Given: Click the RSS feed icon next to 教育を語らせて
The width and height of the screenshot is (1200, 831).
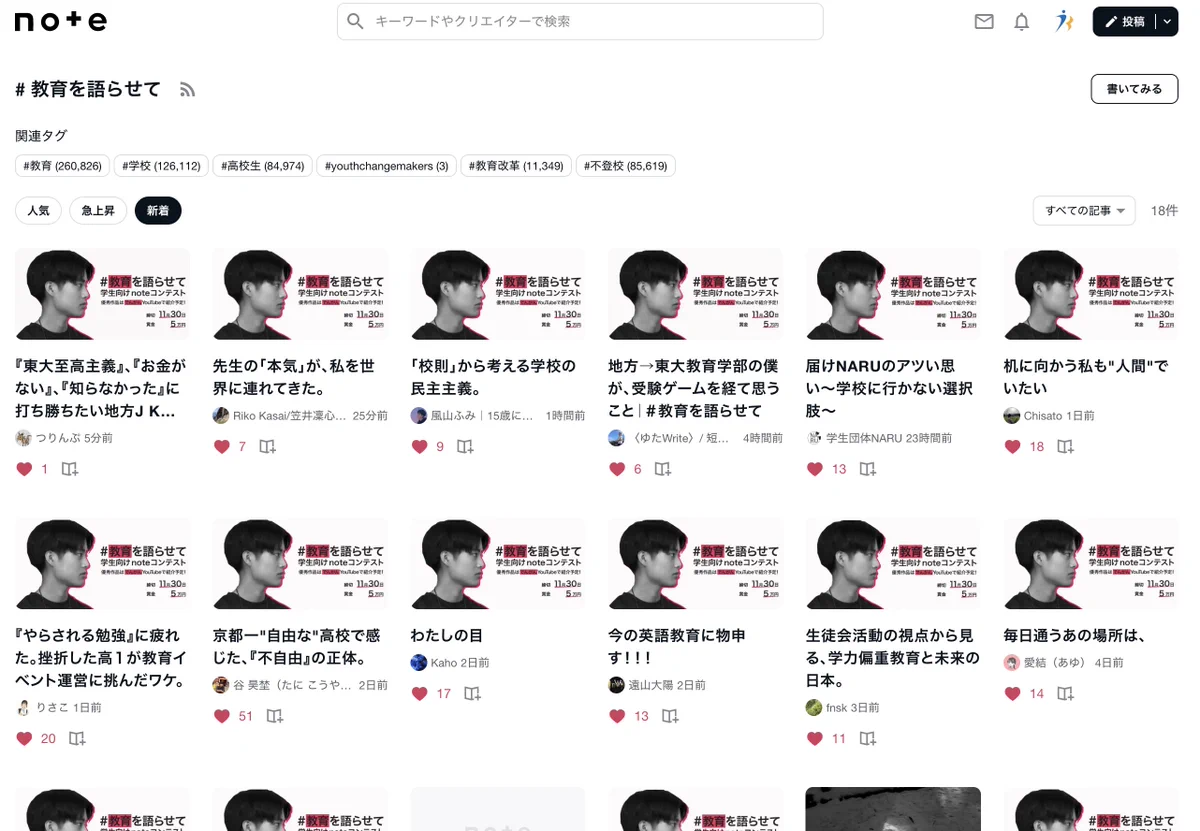Looking at the screenshot, I should click(x=187, y=90).
